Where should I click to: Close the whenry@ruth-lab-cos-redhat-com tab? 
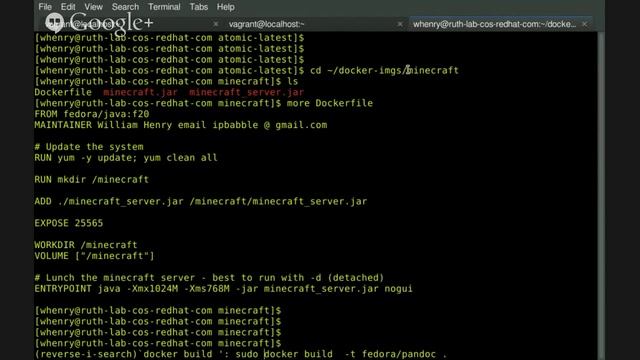(x=584, y=24)
